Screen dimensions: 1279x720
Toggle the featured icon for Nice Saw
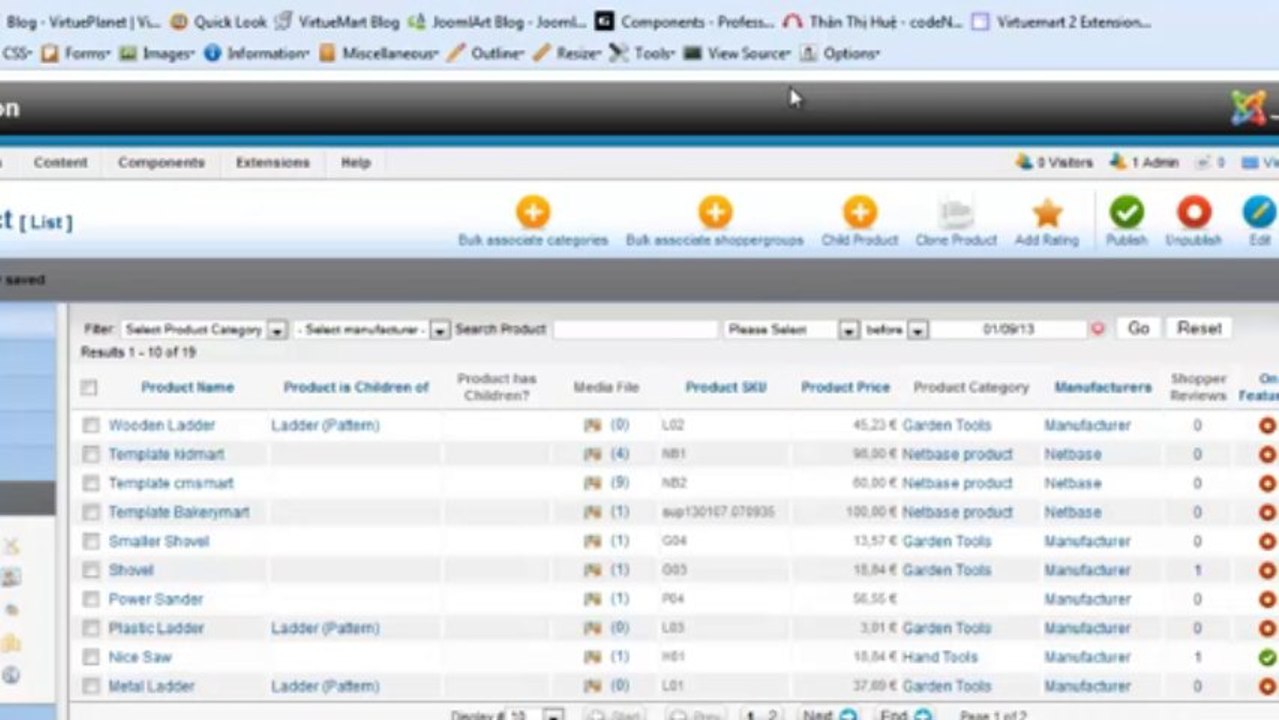pos(1267,657)
